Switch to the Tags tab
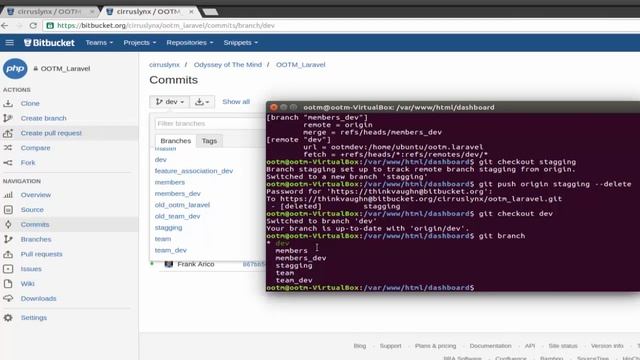This screenshot has height=360, width=640. pyautogui.click(x=209, y=141)
